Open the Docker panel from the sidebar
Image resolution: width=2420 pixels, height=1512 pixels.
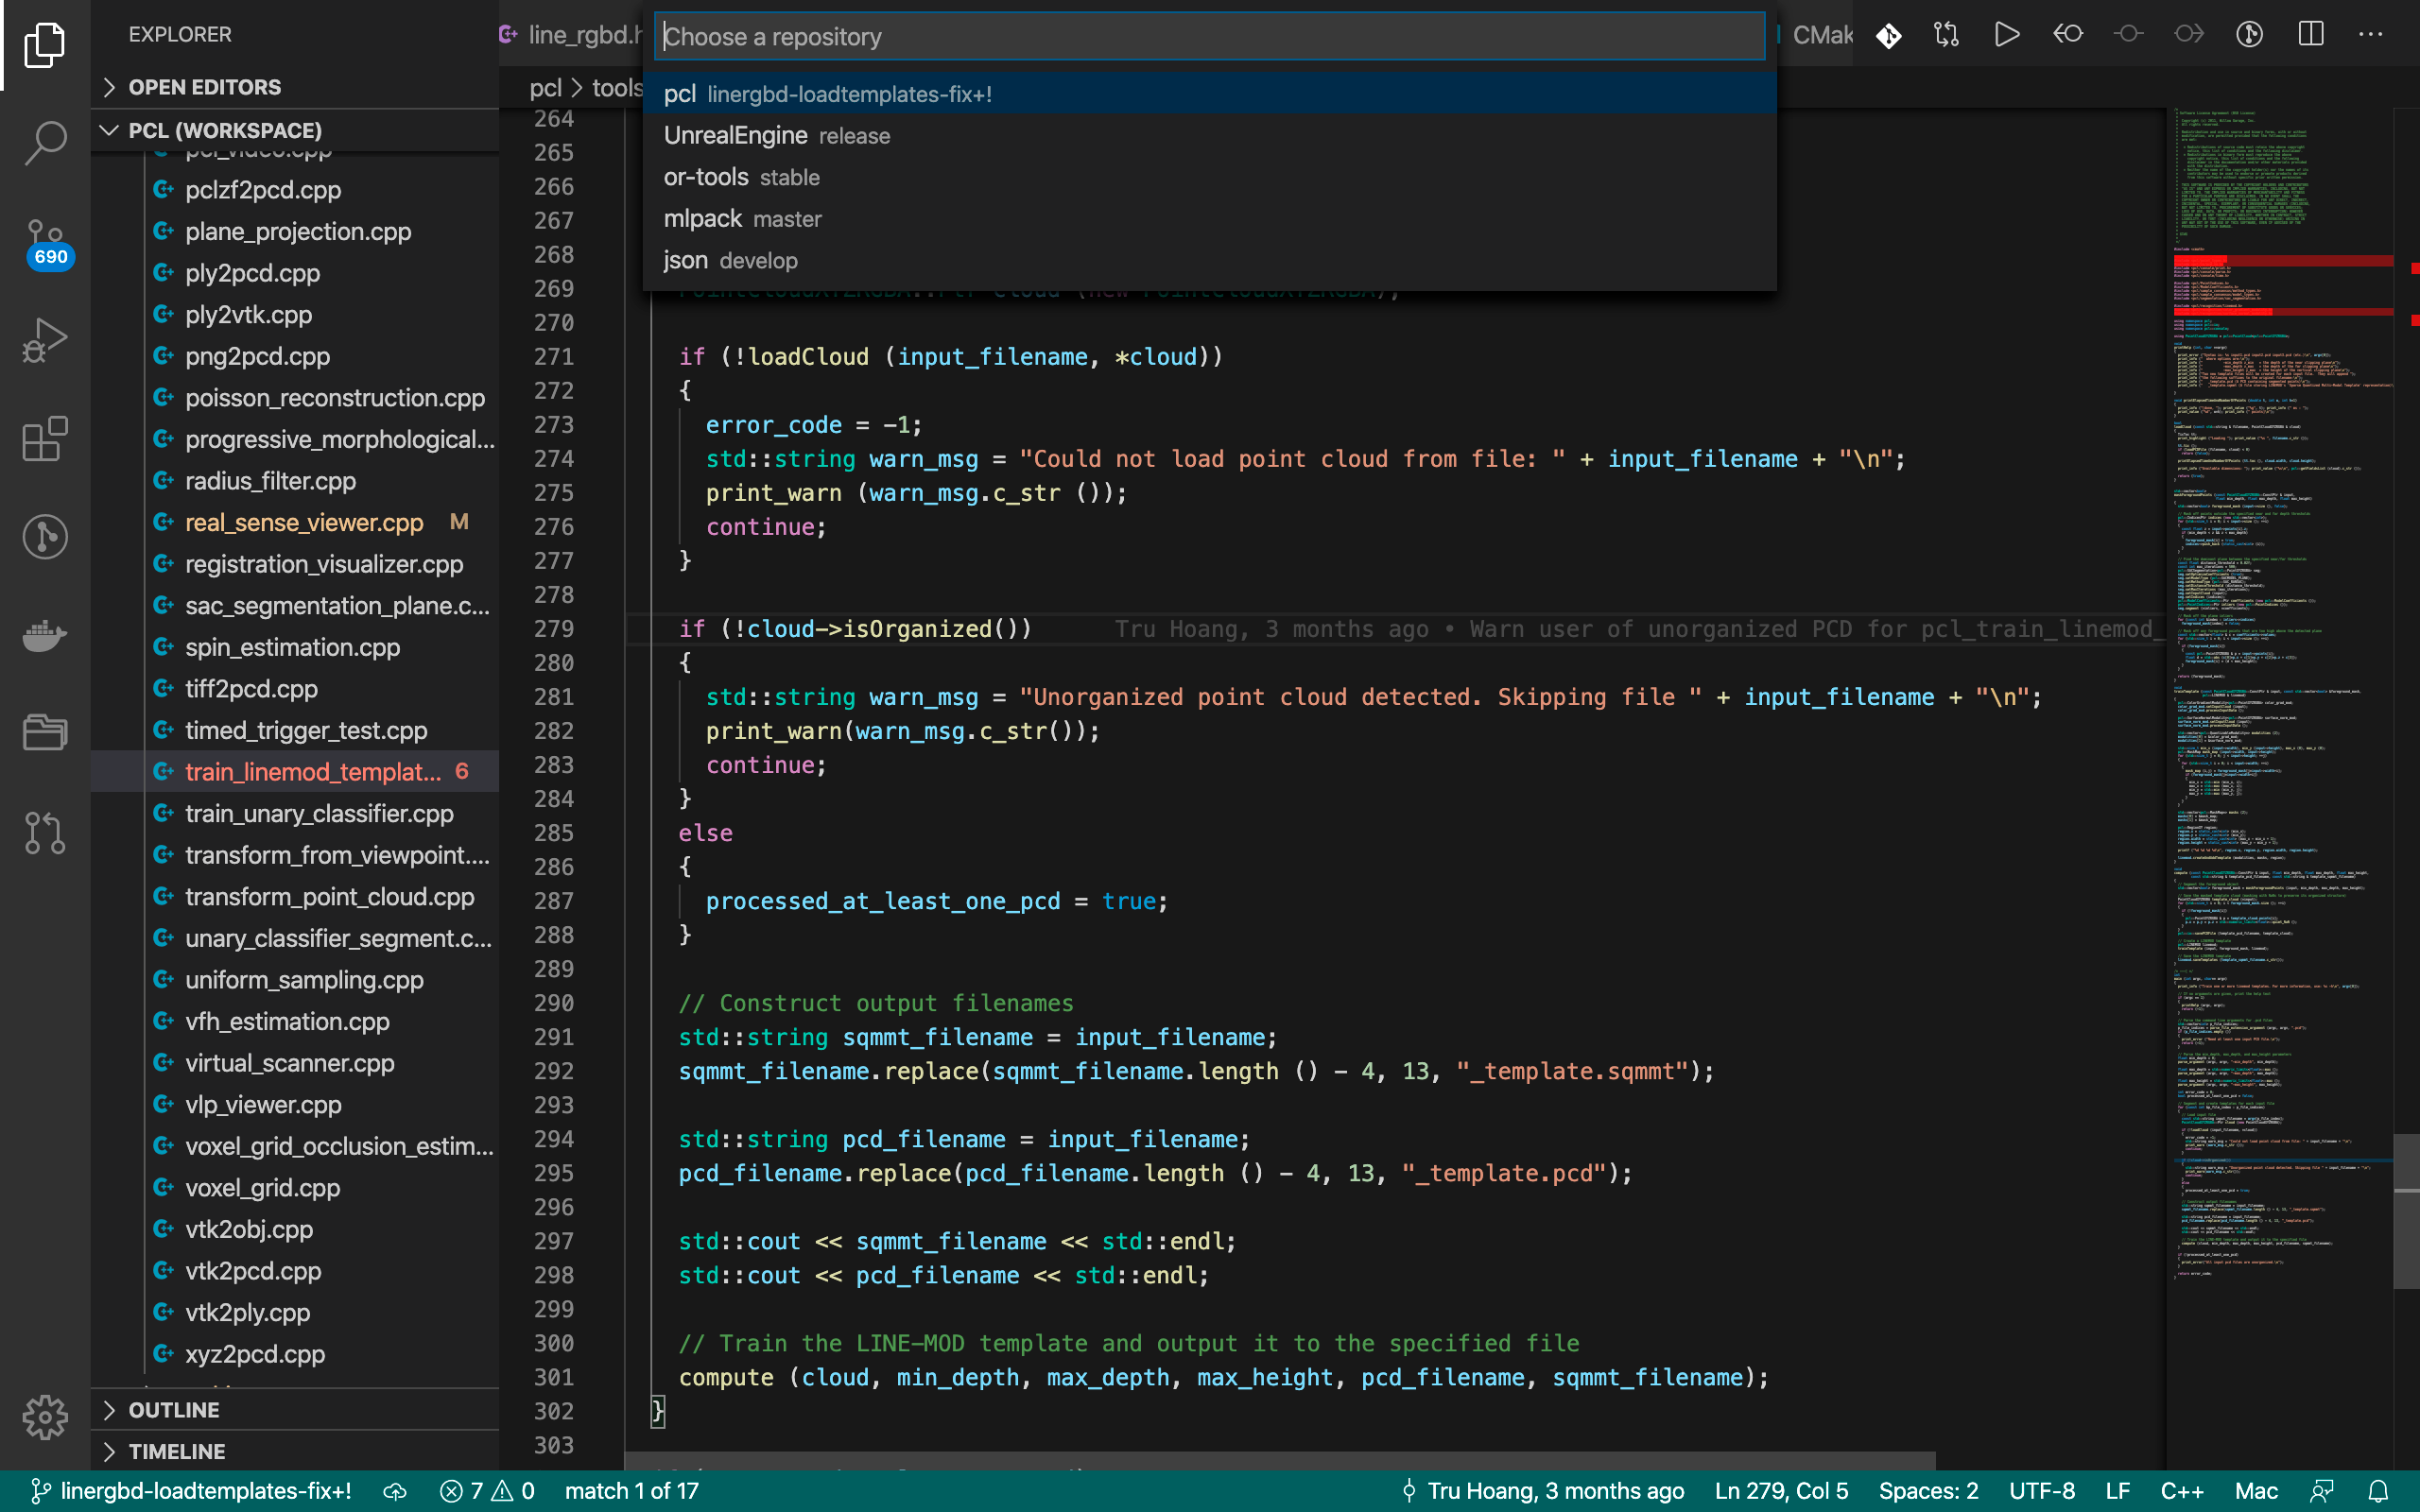pyautogui.click(x=45, y=637)
